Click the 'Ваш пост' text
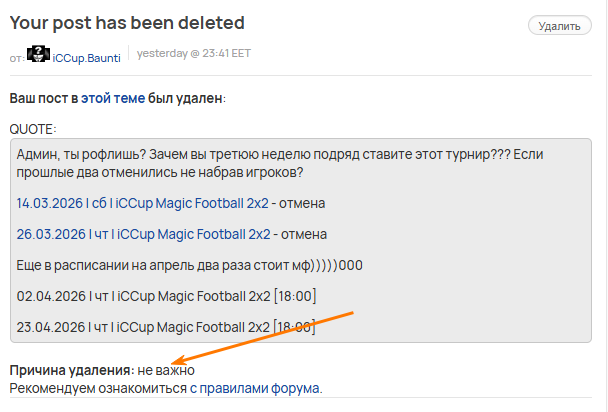 (x=42, y=99)
